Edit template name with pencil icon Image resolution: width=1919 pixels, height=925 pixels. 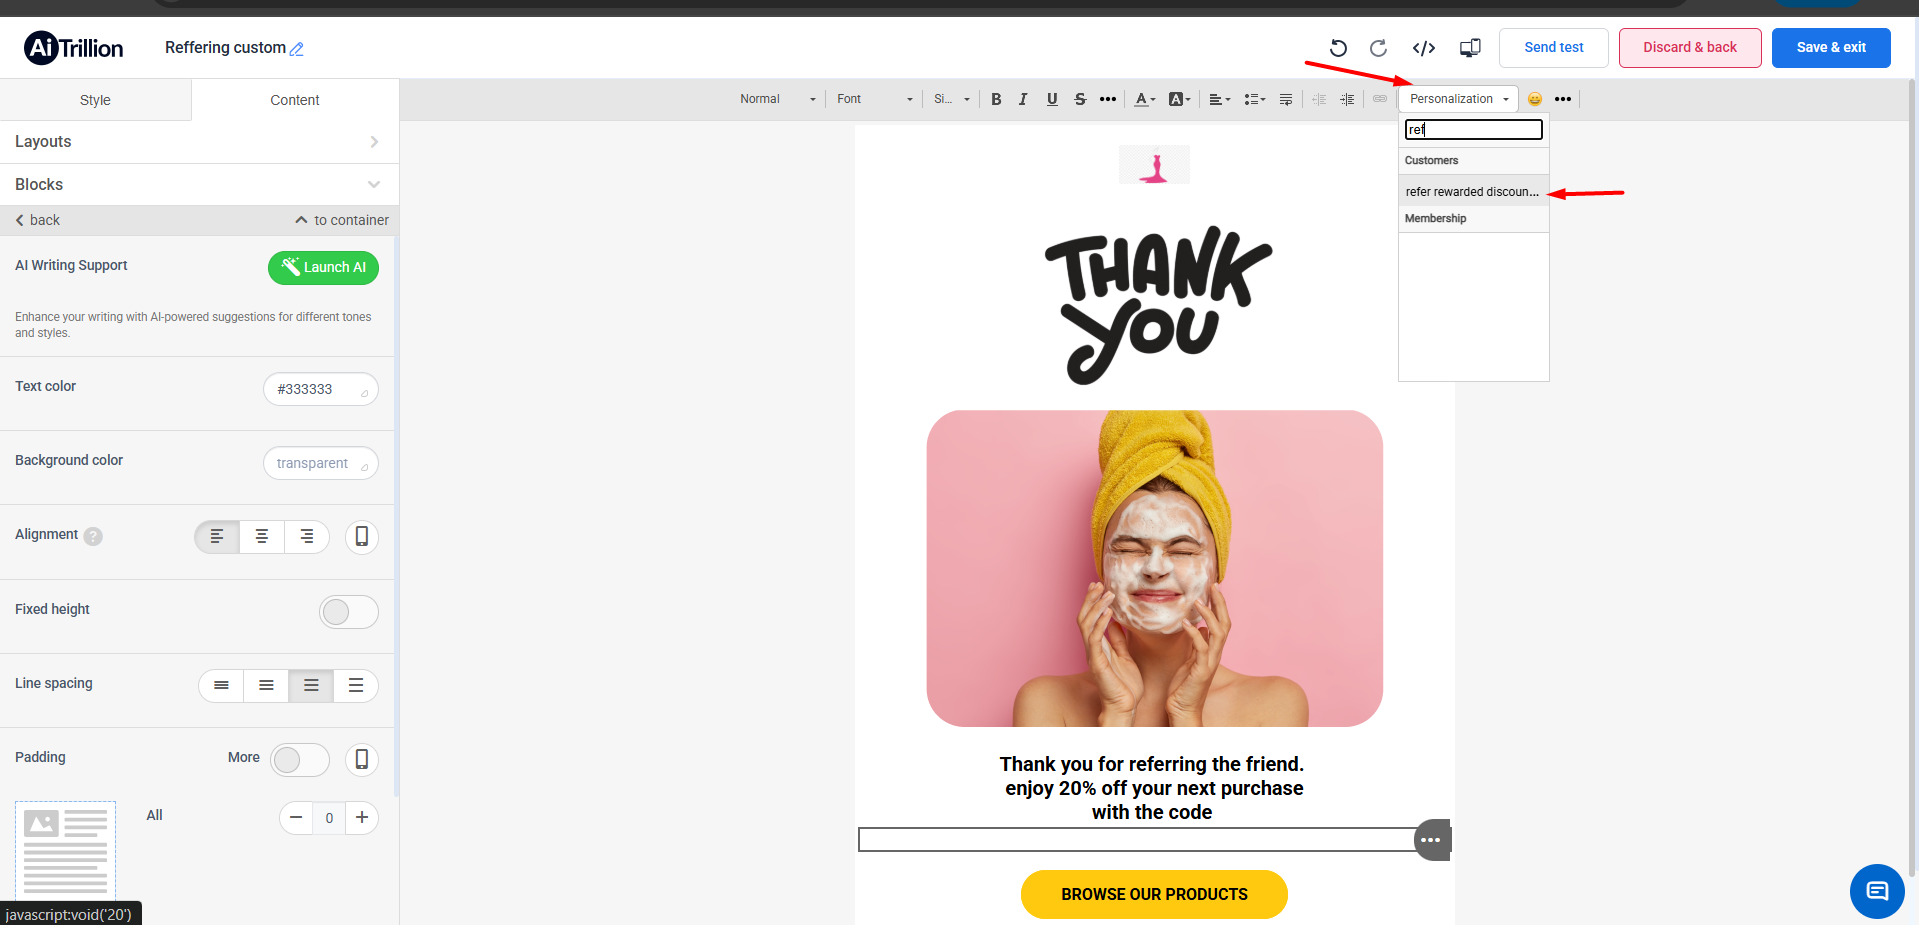point(297,49)
